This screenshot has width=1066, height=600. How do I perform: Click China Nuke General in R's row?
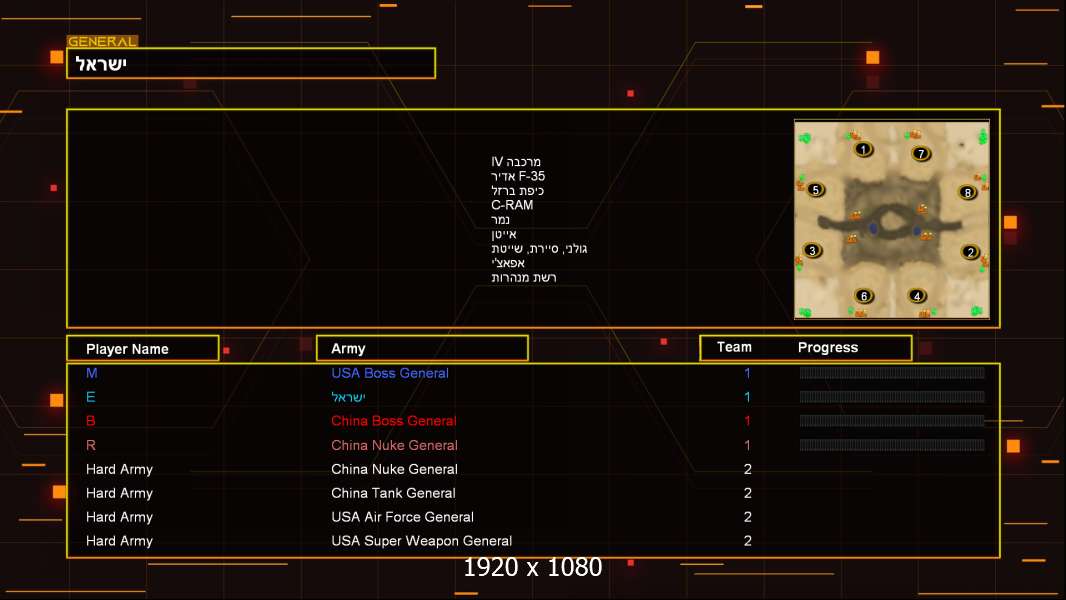pos(394,445)
